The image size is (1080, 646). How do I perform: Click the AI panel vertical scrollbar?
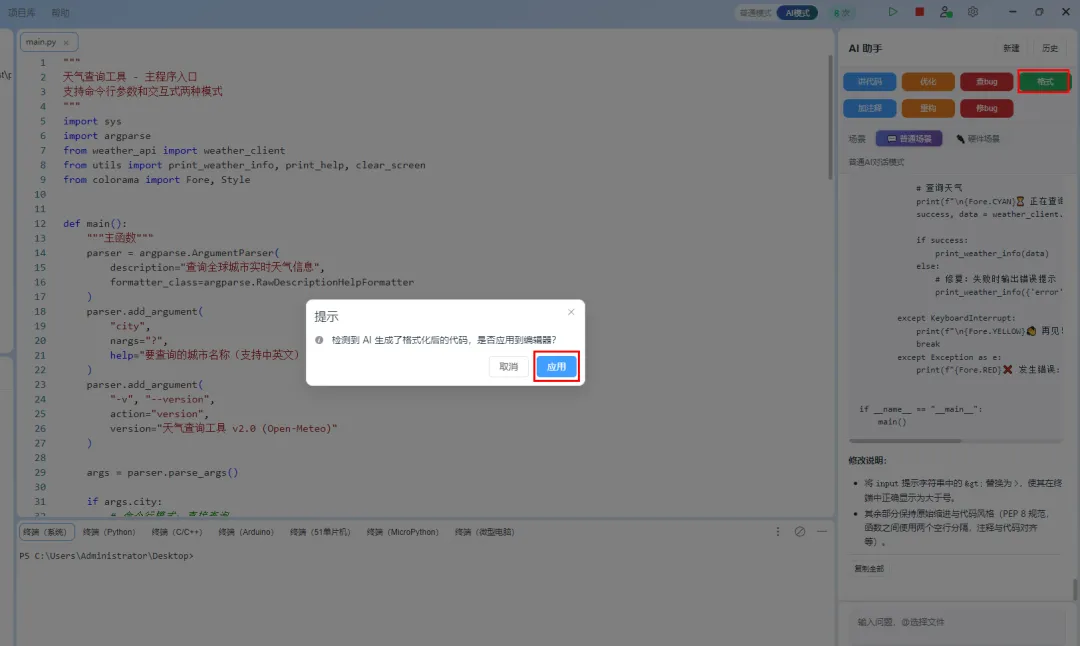coord(1074,590)
